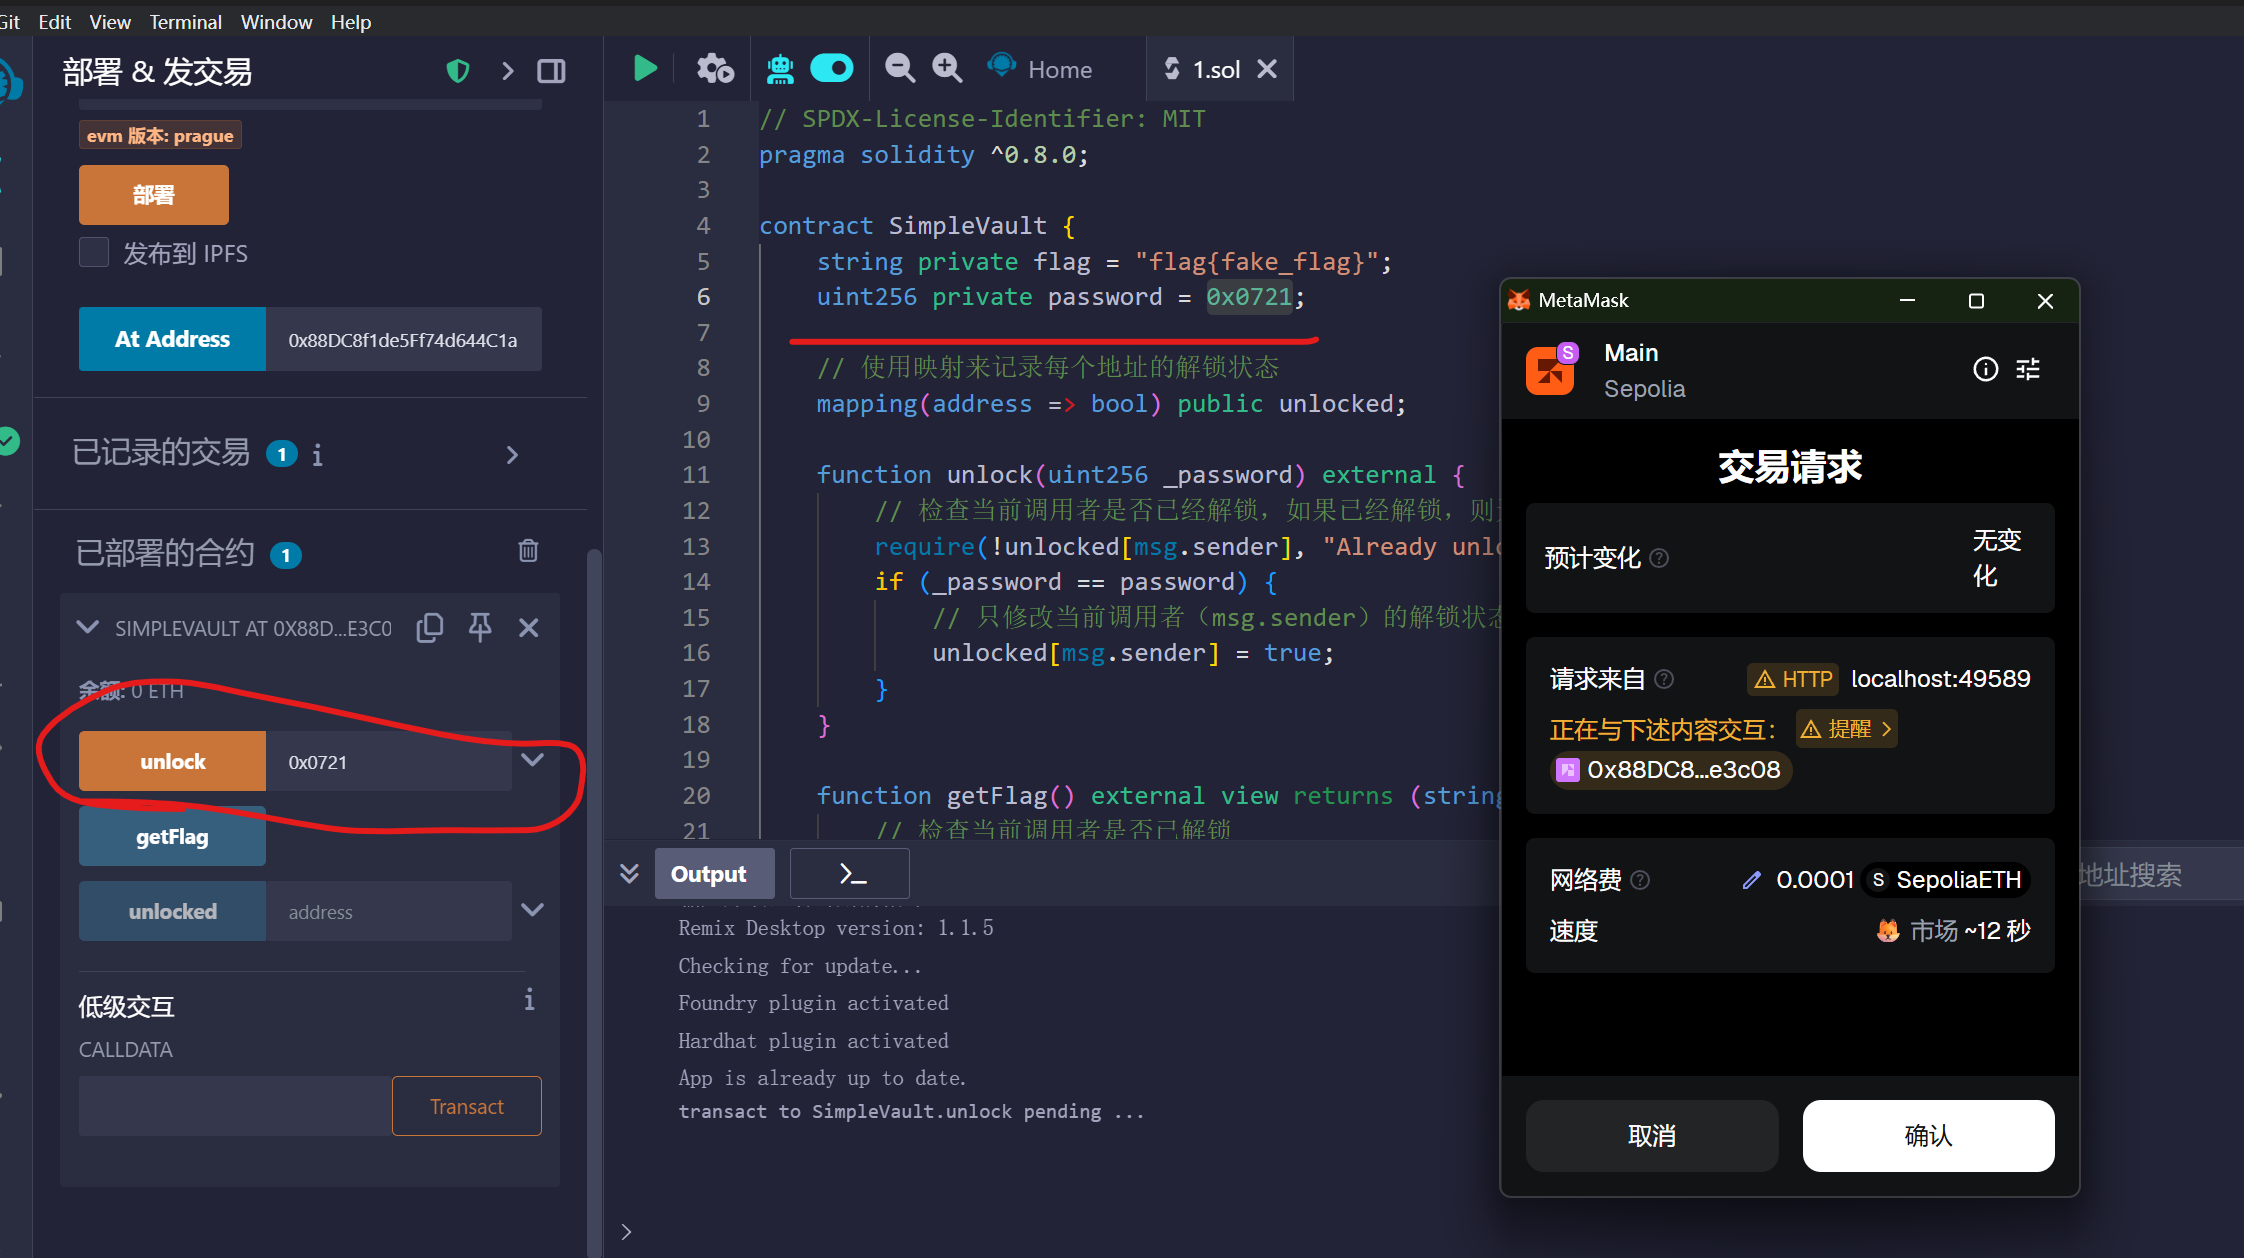Viewport: 2244px width, 1258px height.
Task: Open MetaMask transaction settings sliders icon
Action: [x=2028, y=369]
